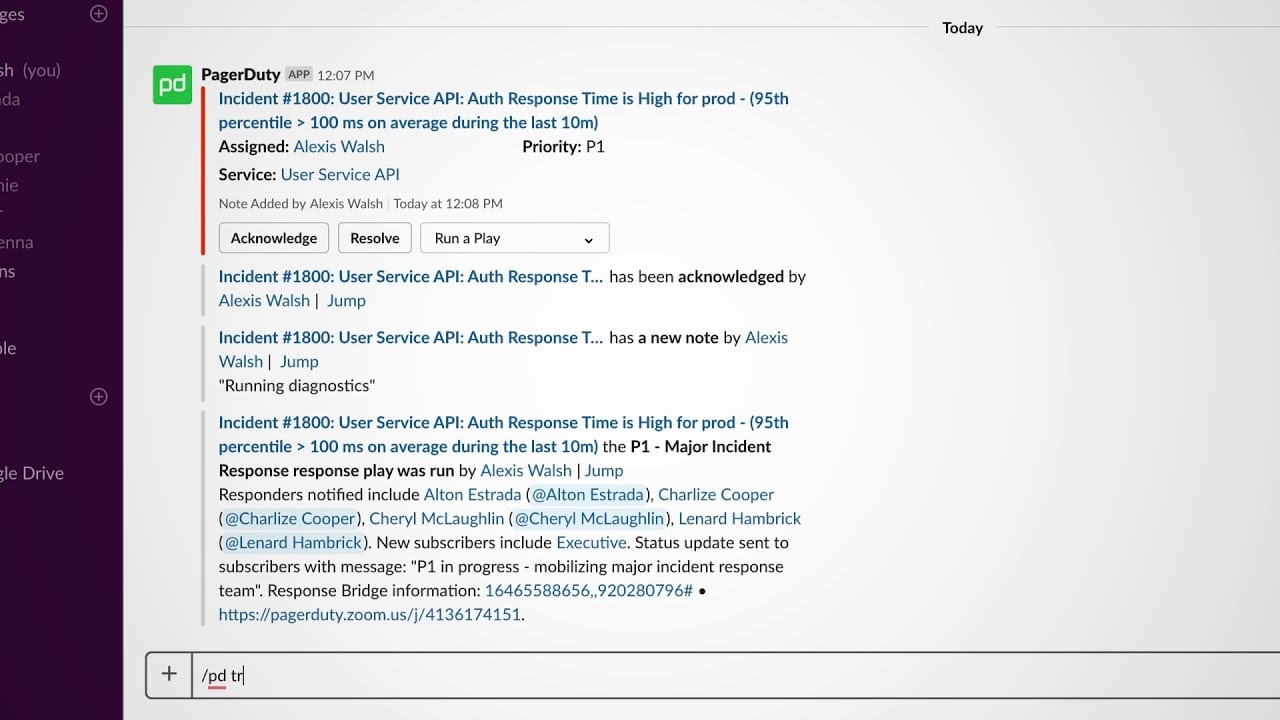Image resolution: width=1280 pixels, height=720 pixels.
Task: Click Jump link in the new note message
Action: [x=299, y=361]
